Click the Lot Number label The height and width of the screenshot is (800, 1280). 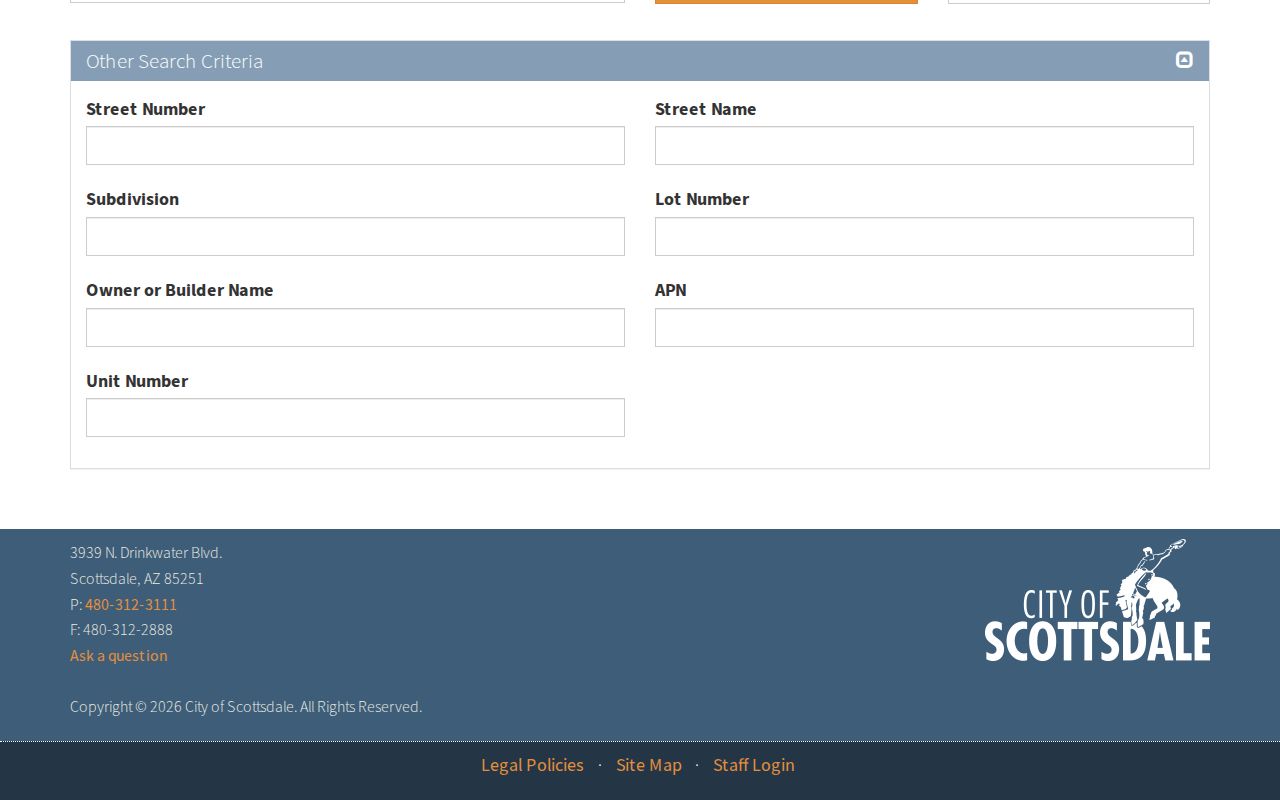point(702,199)
